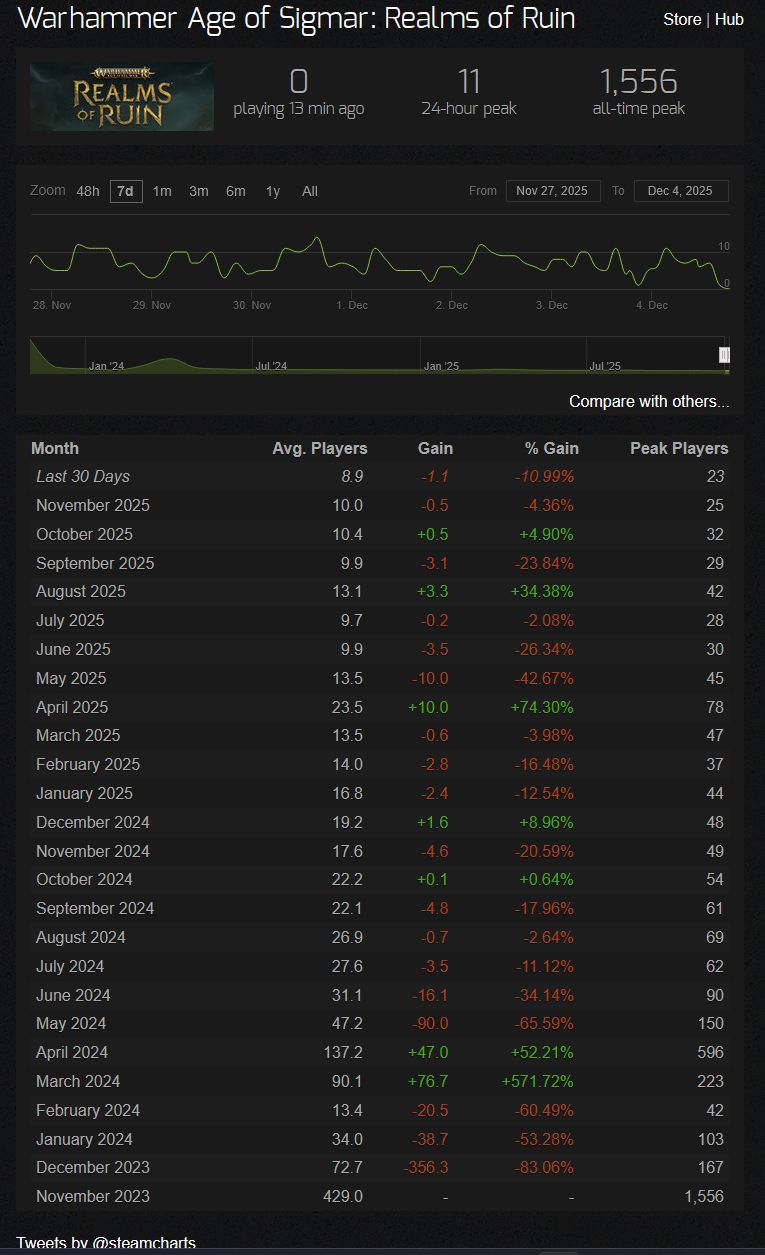Image resolution: width=765 pixels, height=1255 pixels.
Task: Click the Realms of Ruin game thumbnail
Action: pos(121,97)
